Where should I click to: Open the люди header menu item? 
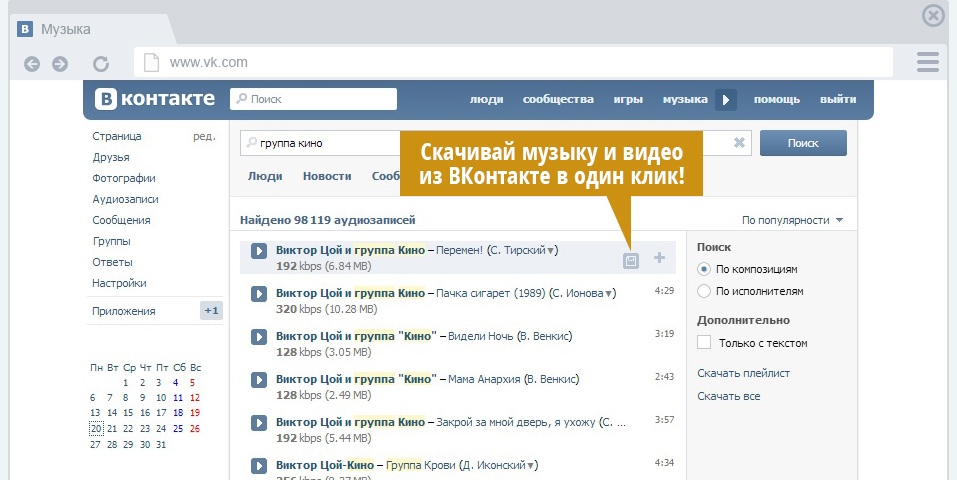pyautogui.click(x=486, y=100)
